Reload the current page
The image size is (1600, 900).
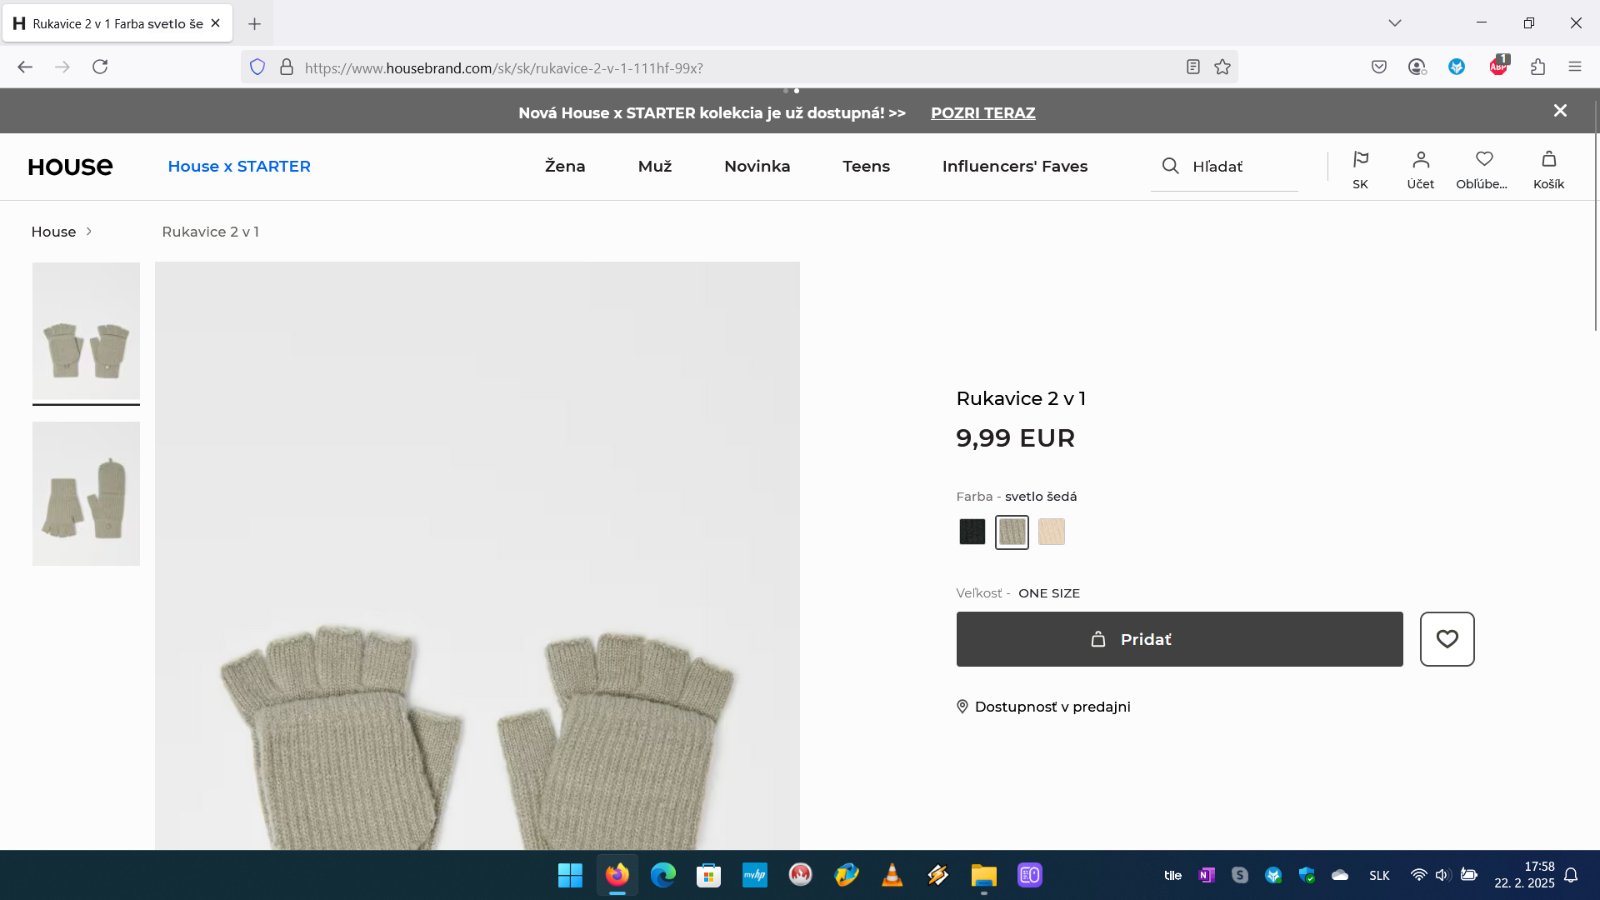(100, 67)
